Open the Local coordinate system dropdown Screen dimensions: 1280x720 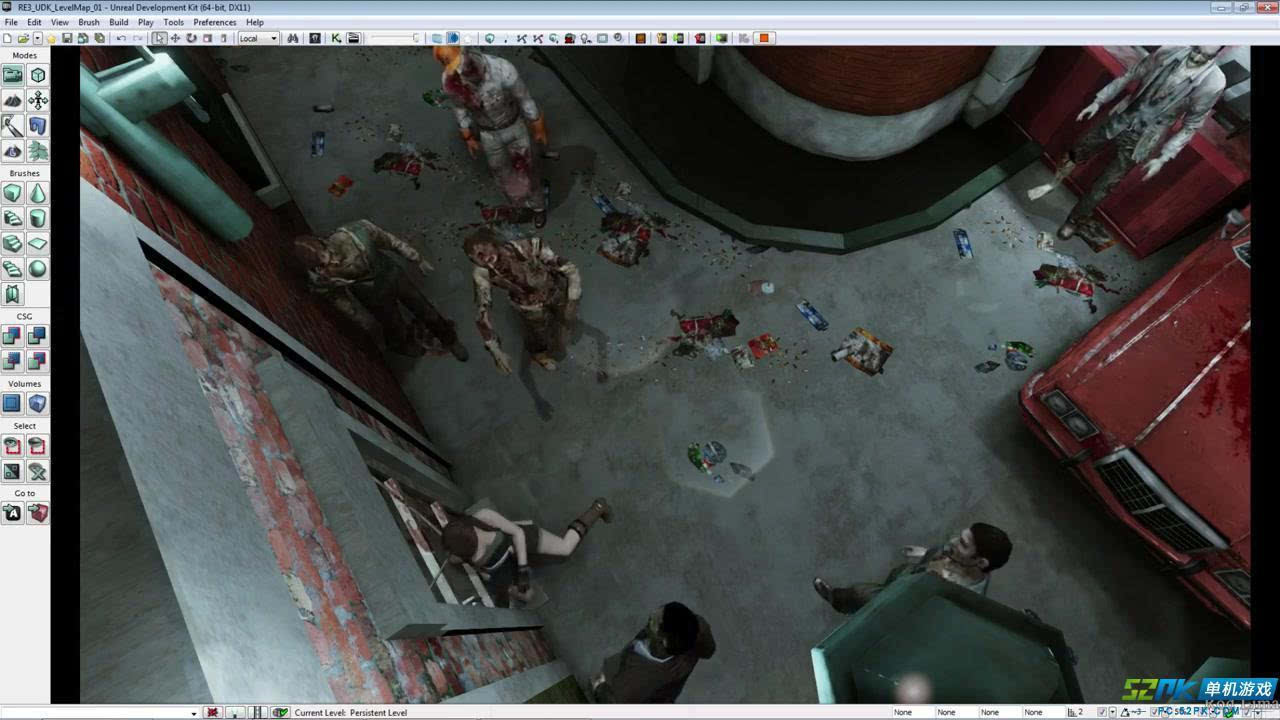258,38
